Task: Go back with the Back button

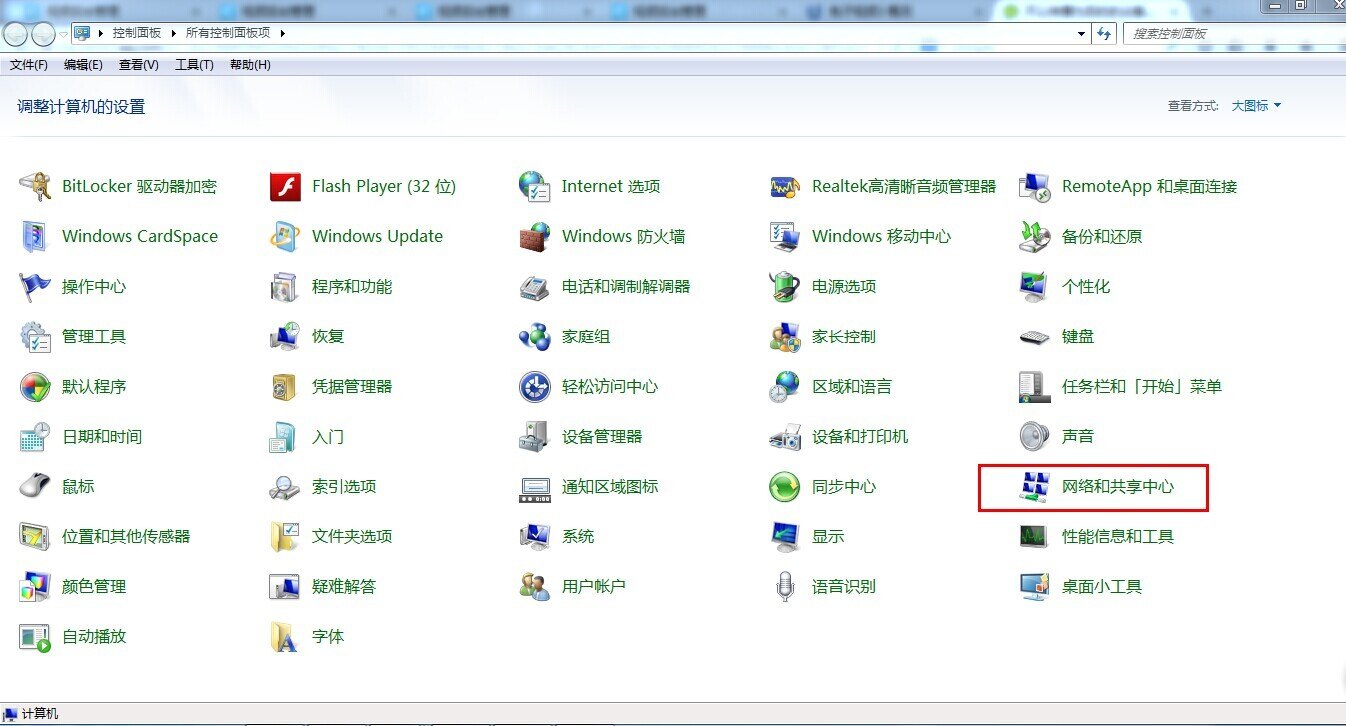Action: point(16,34)
